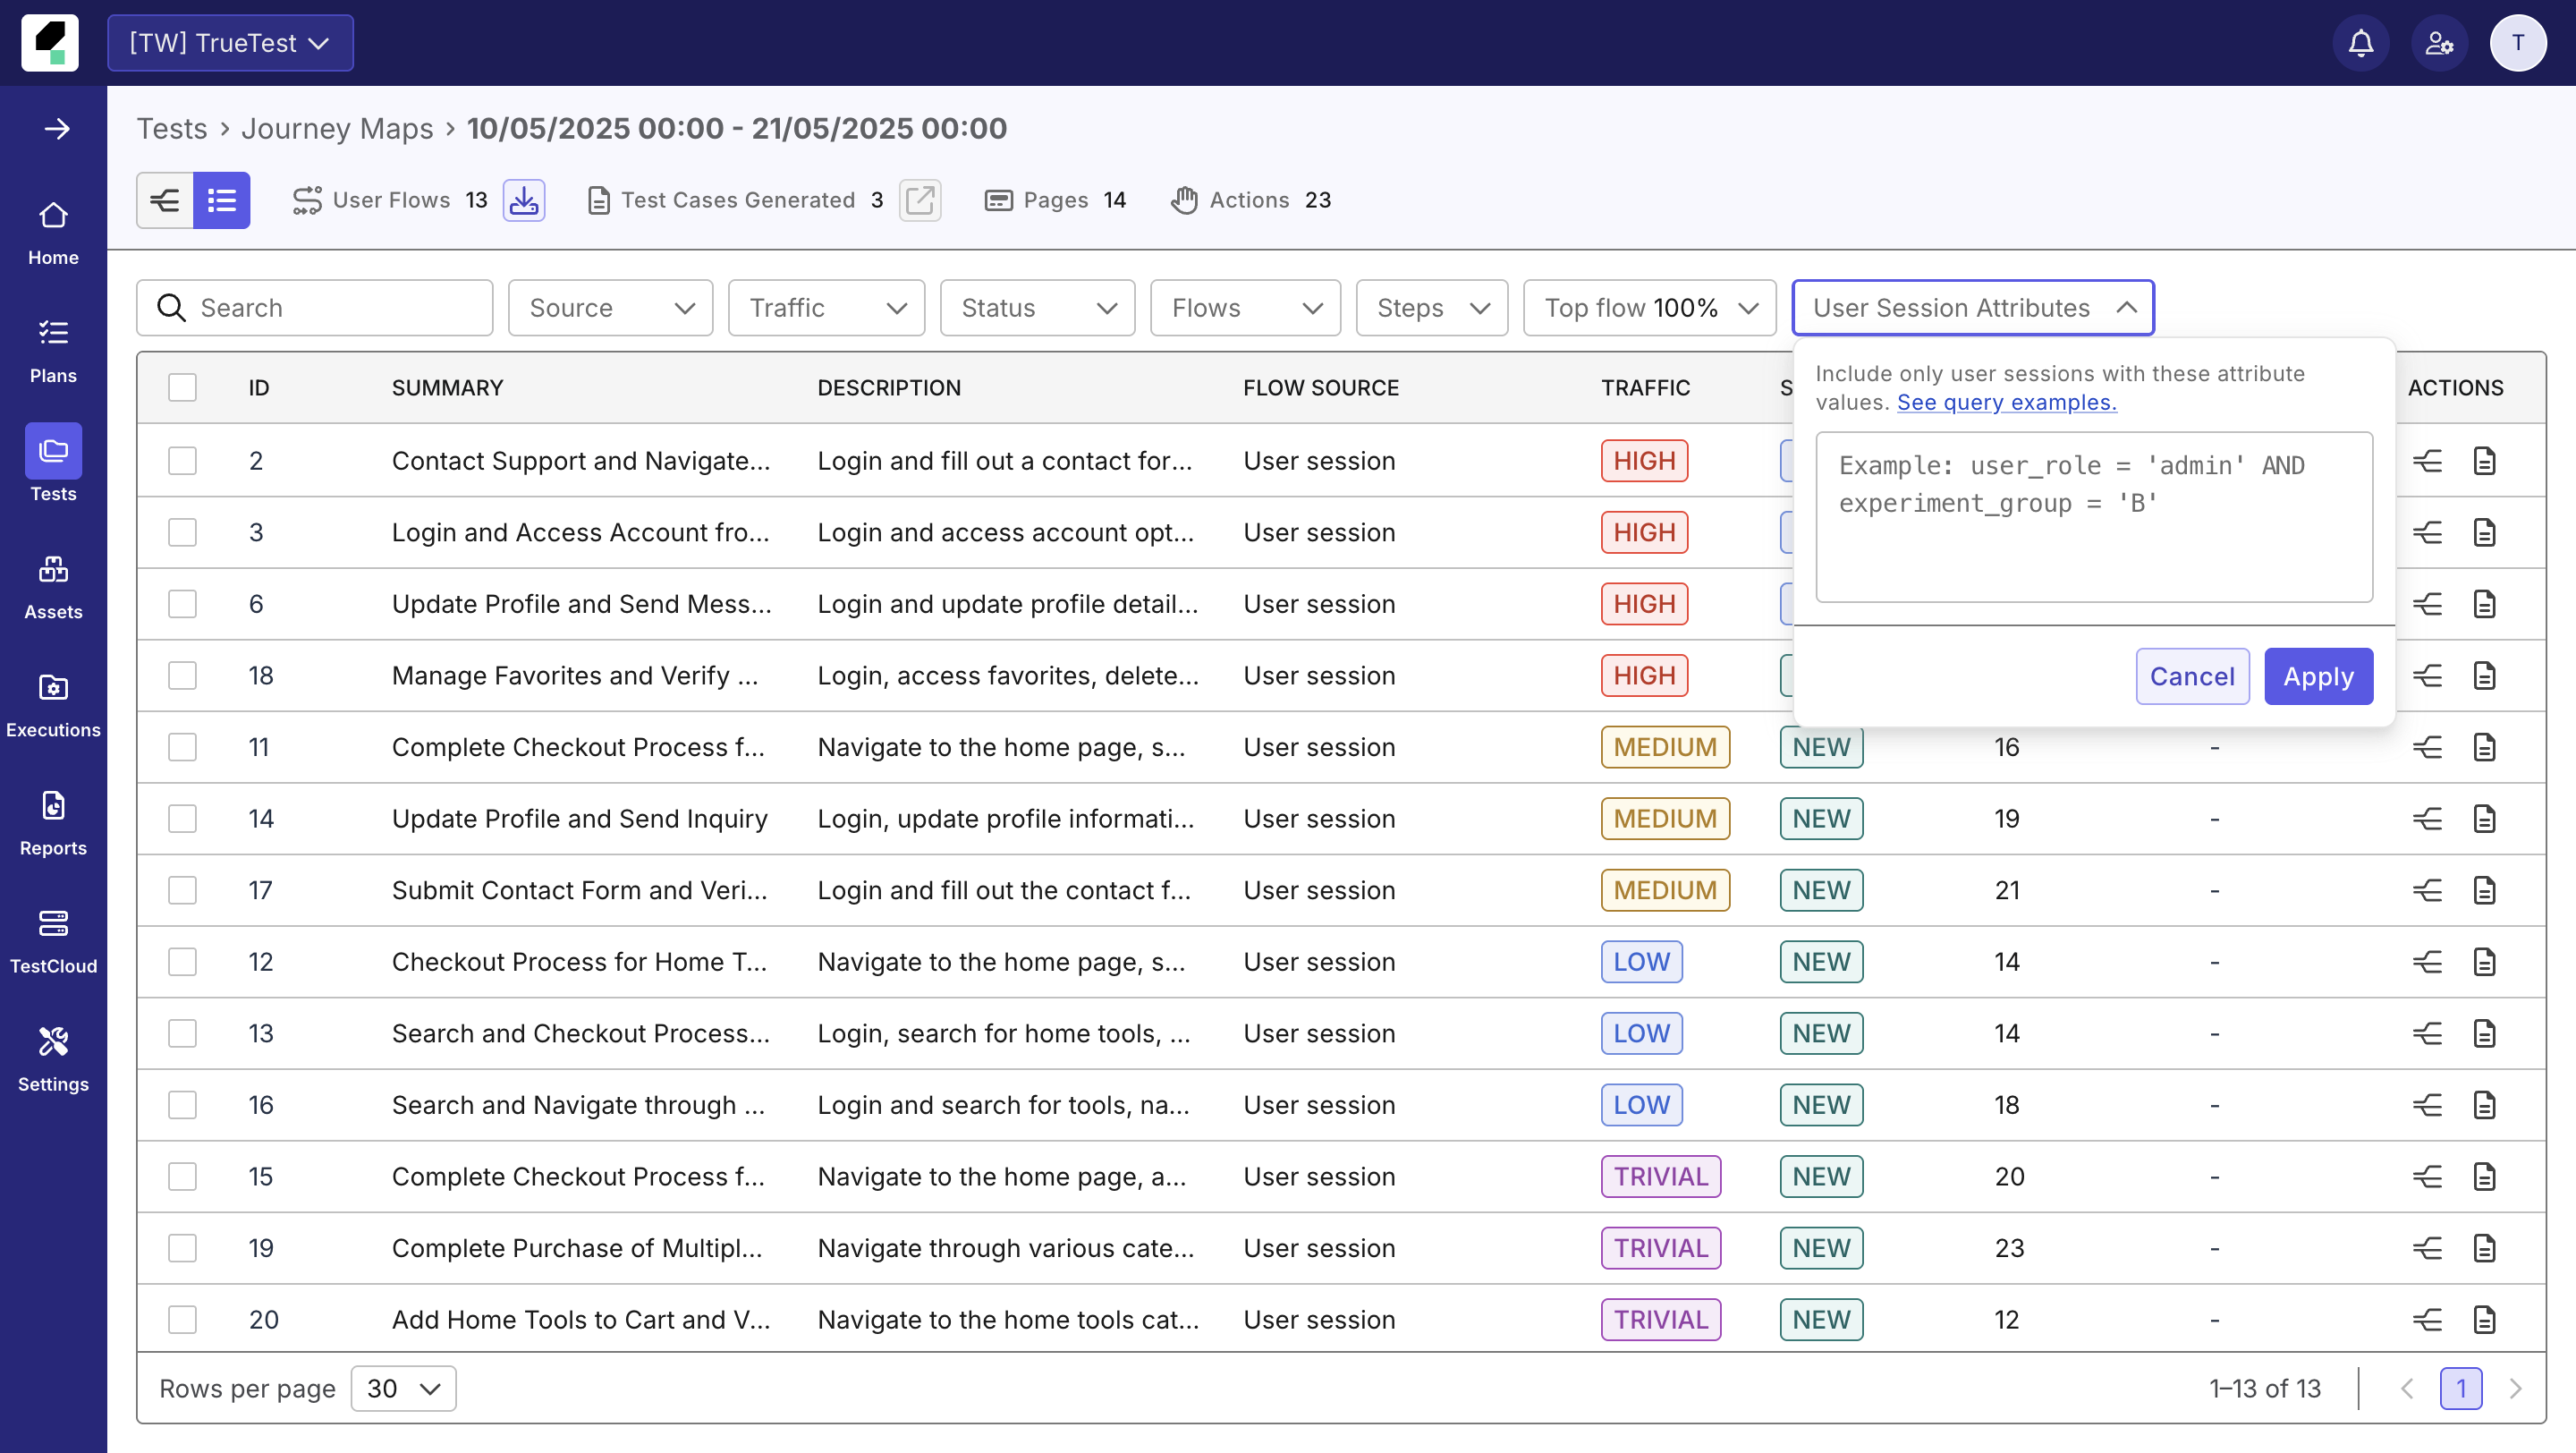
Task: View flow details for row ID 2
Action: tap(2427, 461)
